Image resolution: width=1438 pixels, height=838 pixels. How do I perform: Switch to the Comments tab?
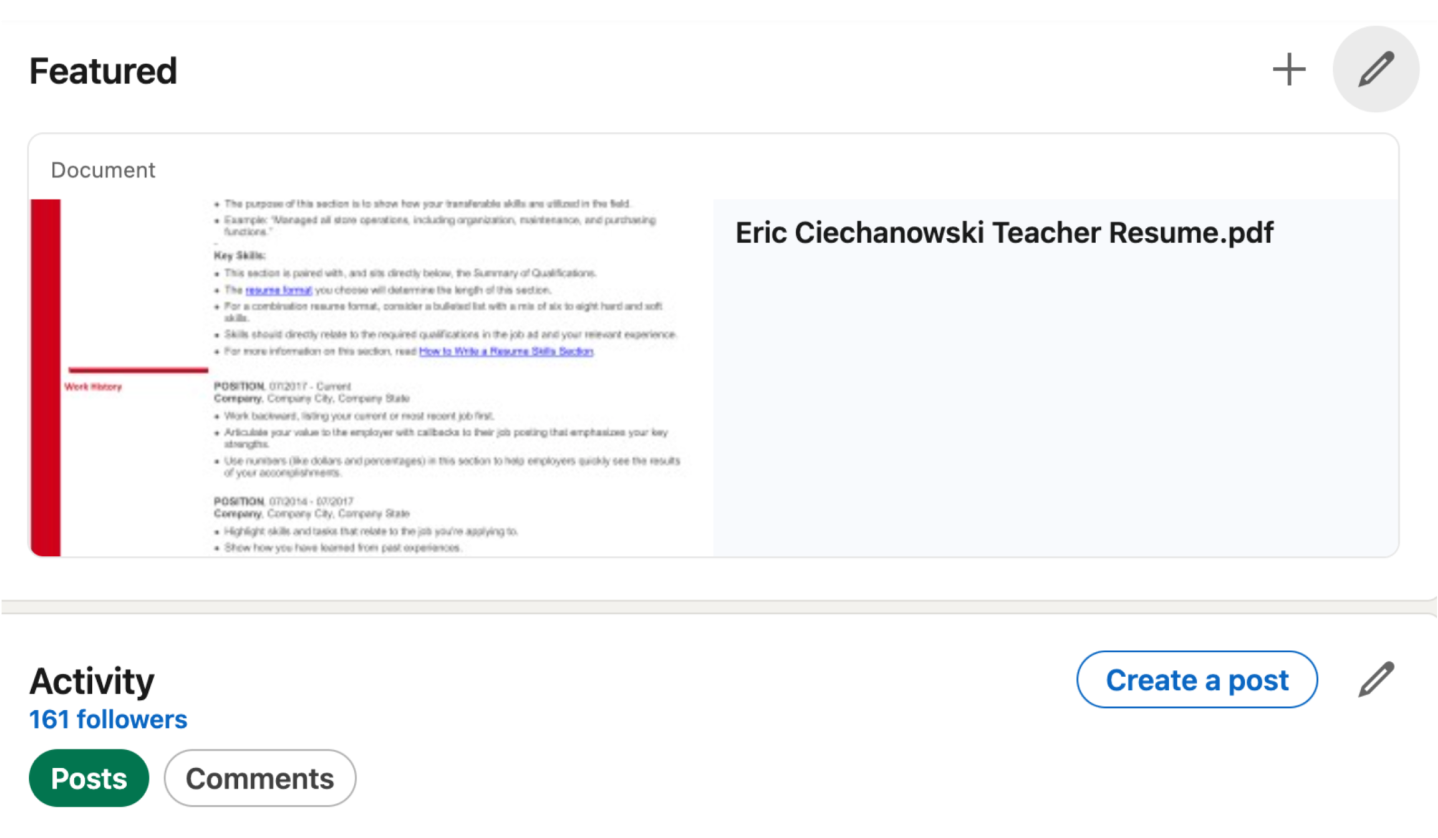[260, 778]
